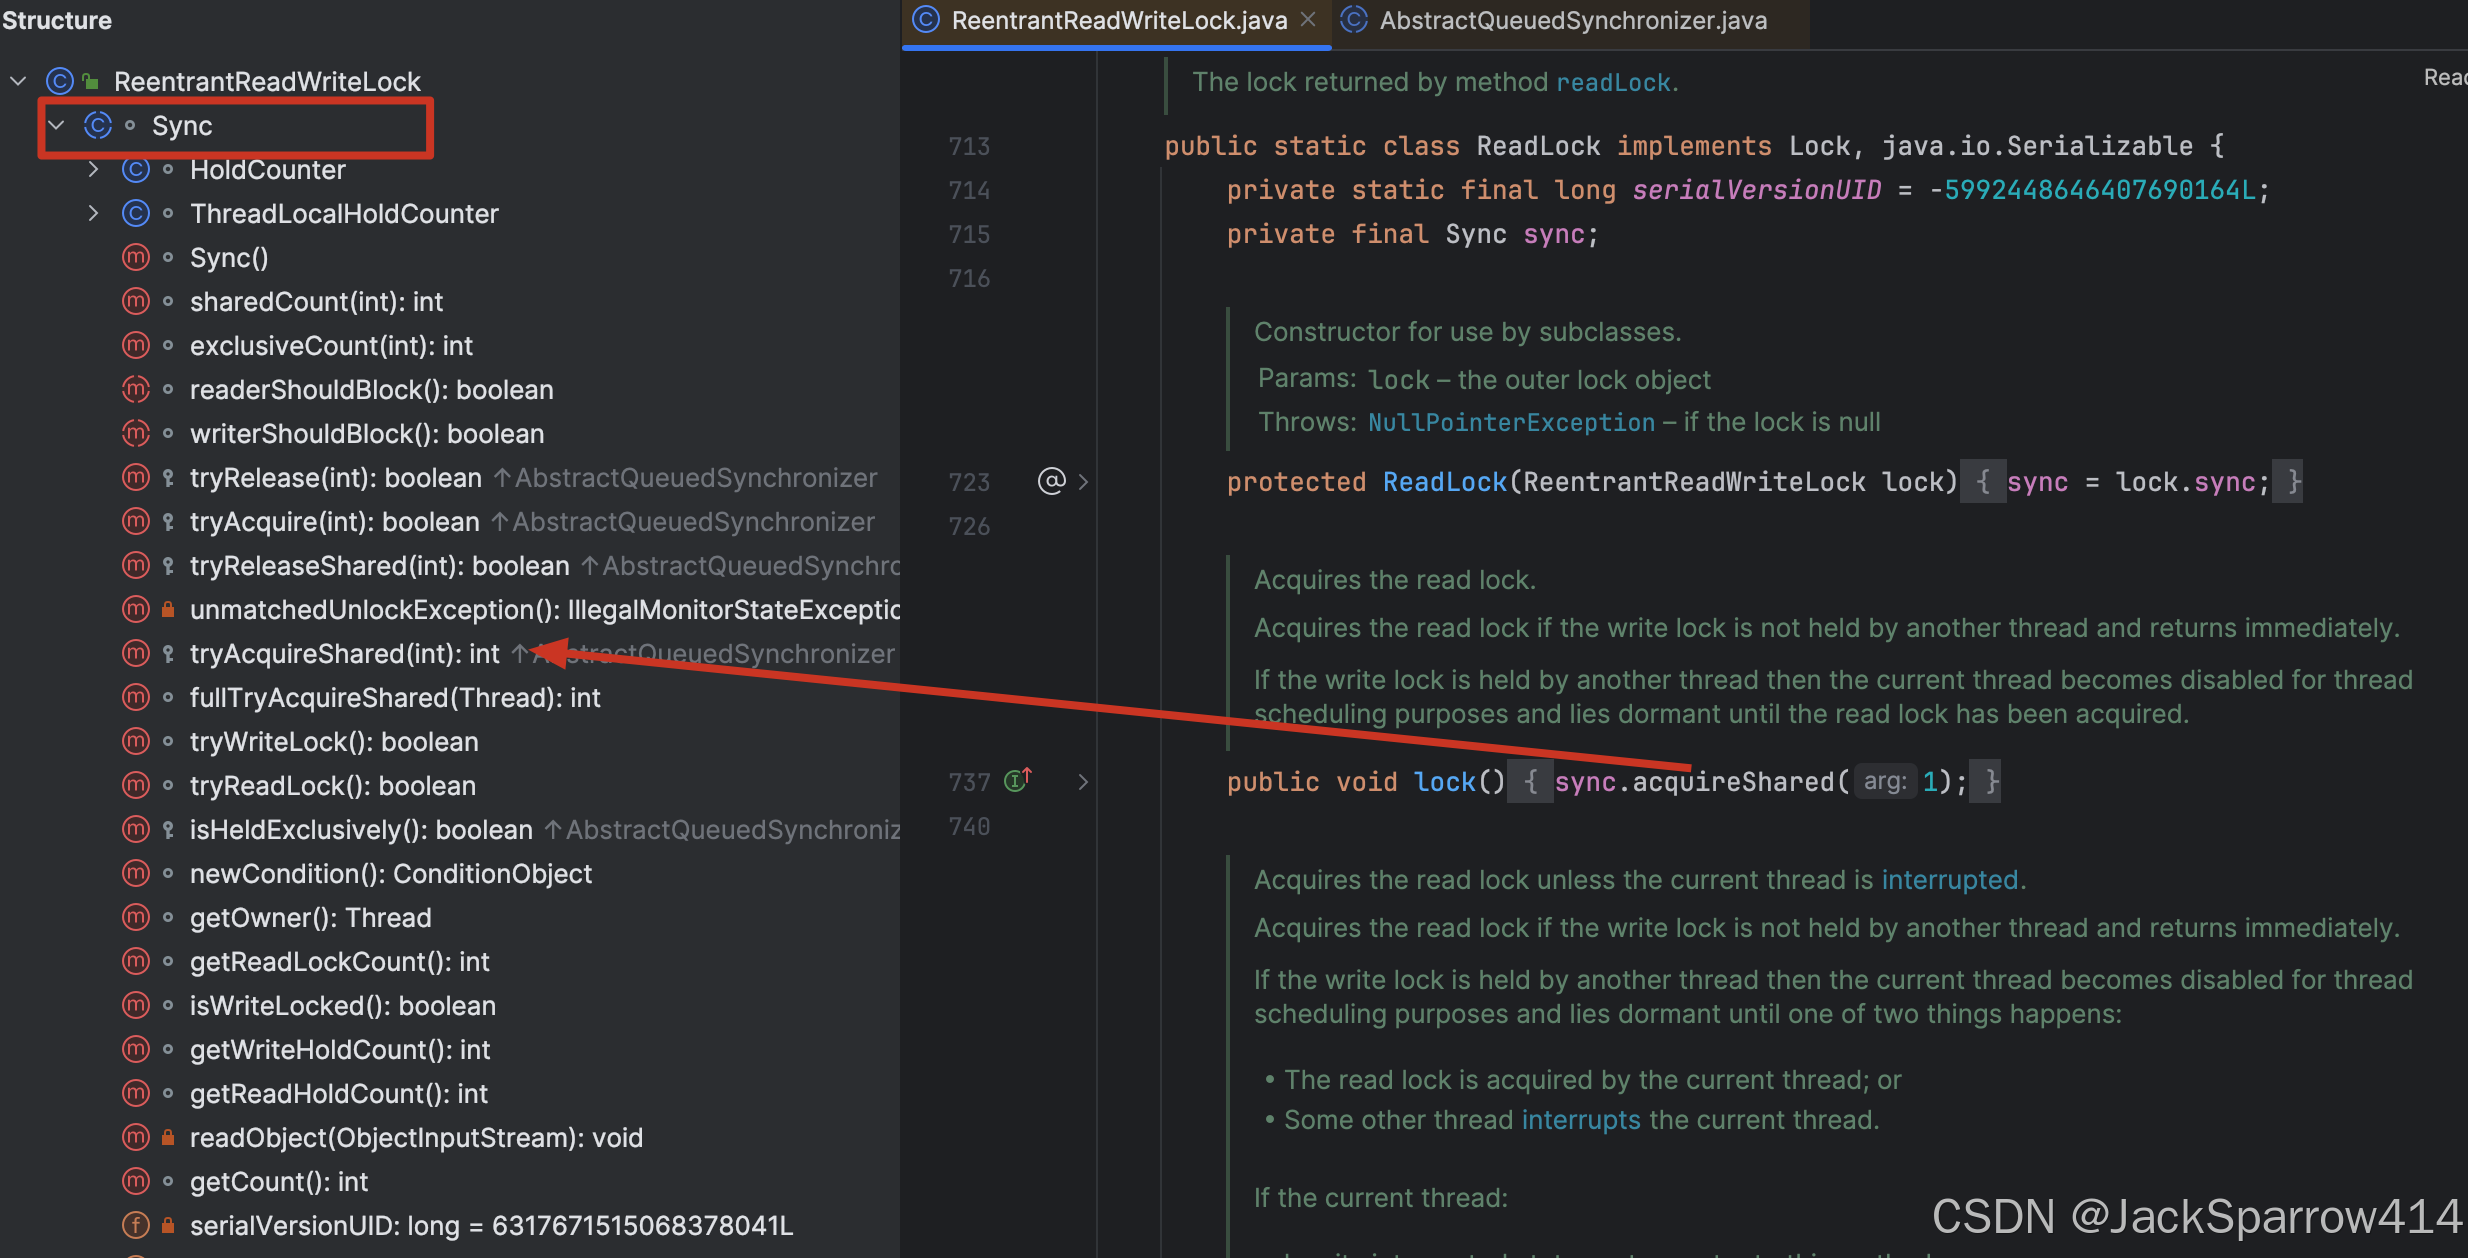Click the method icon next to Sync() constructor
Viewport: 2468px width, 1258px height.
136,257
